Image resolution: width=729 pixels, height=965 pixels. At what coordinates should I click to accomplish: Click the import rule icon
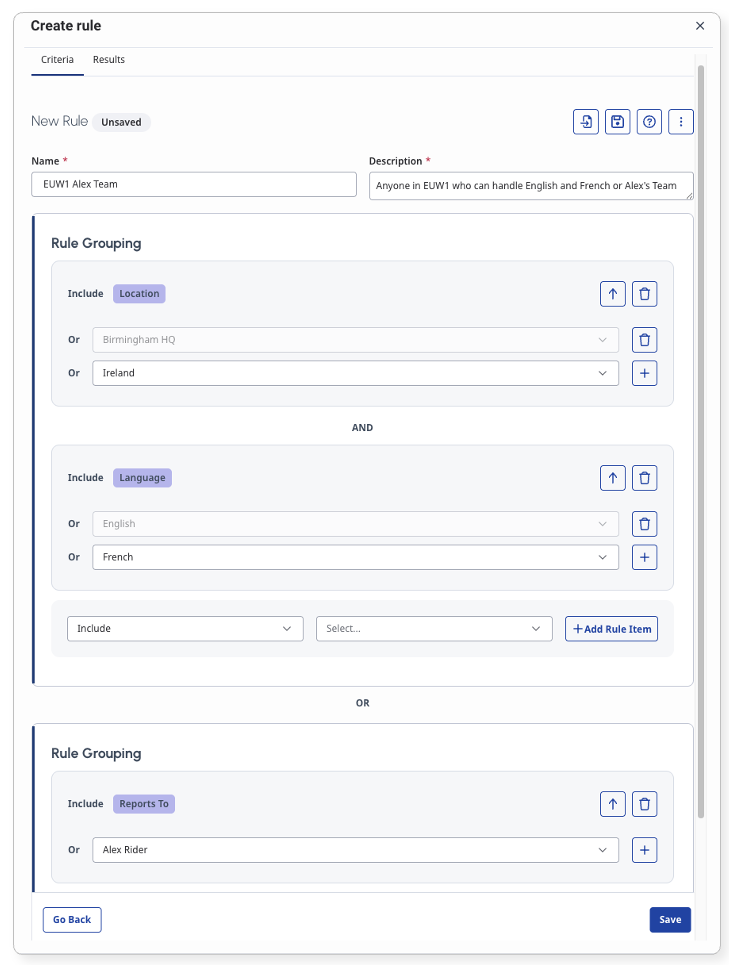click(x=586, y=122)
